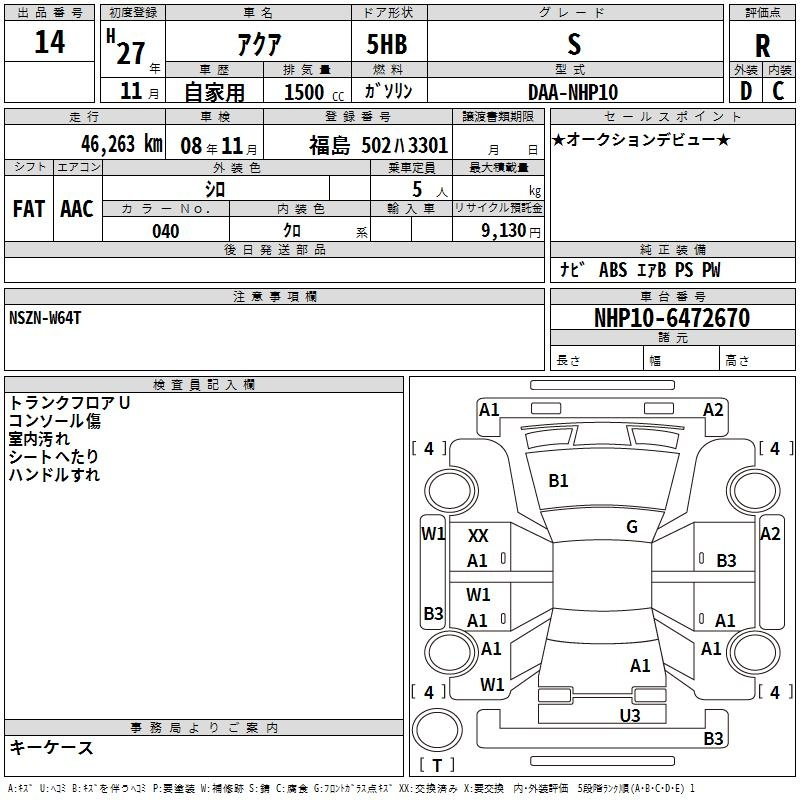Click the キーケース office notice
The image size is (800, 800).
pos(51,747)
